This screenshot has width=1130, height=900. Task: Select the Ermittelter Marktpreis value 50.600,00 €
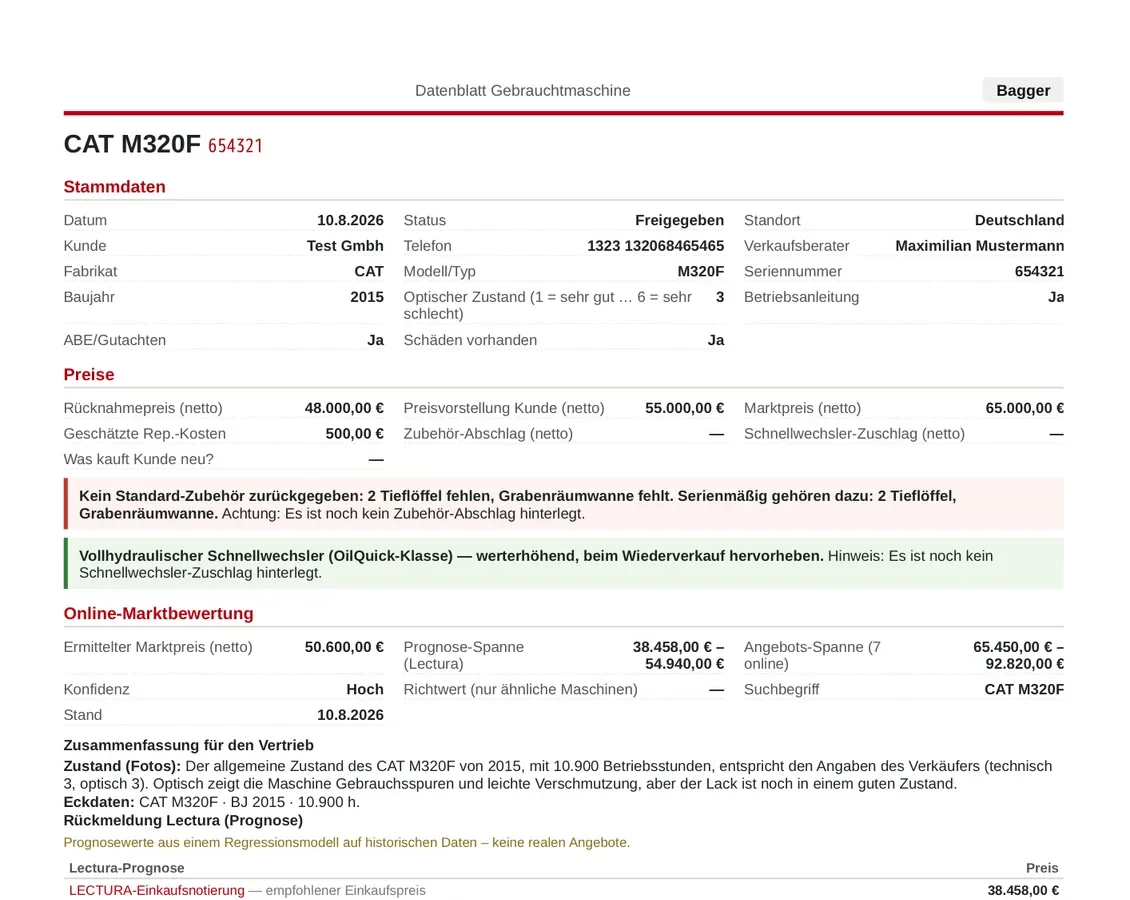pyautogui.click(x=344, y=647)
